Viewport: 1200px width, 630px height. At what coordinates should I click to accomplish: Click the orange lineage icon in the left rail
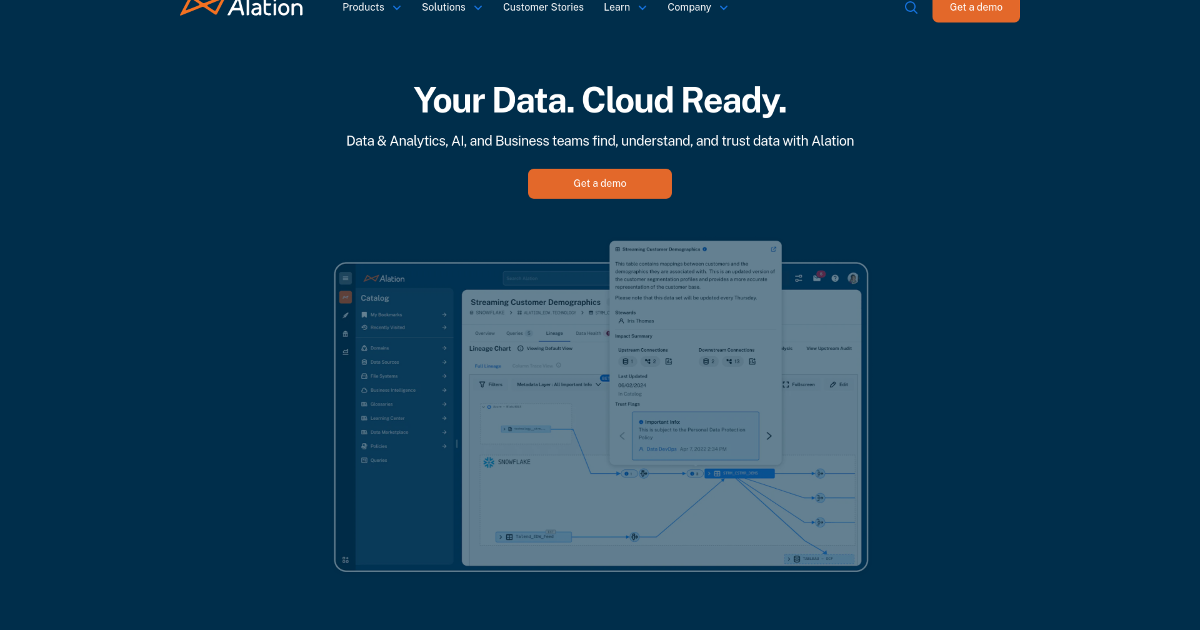[x=344, y=297]
